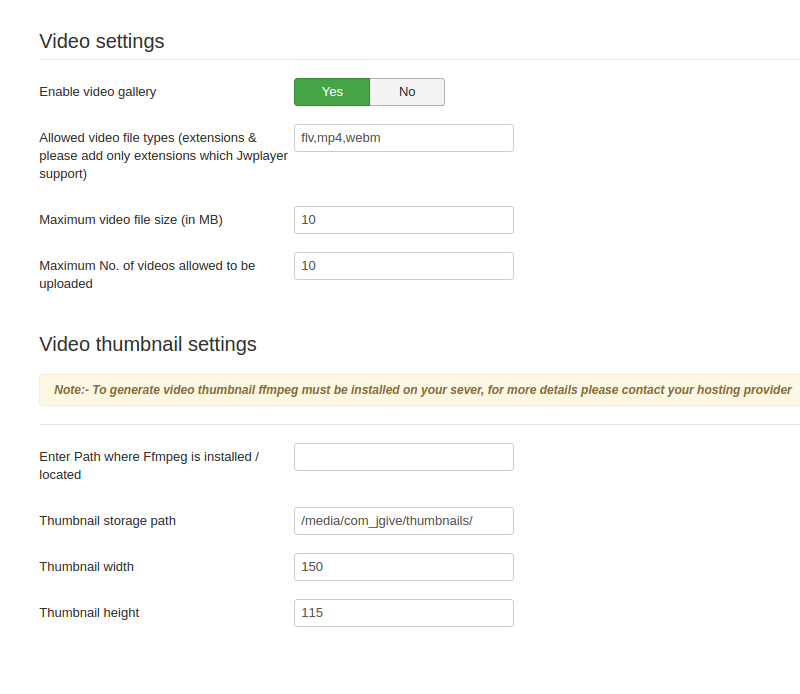Click the ffmpeg installation note banner
This screenshot has height=694, width=800.
coord(422,390)
